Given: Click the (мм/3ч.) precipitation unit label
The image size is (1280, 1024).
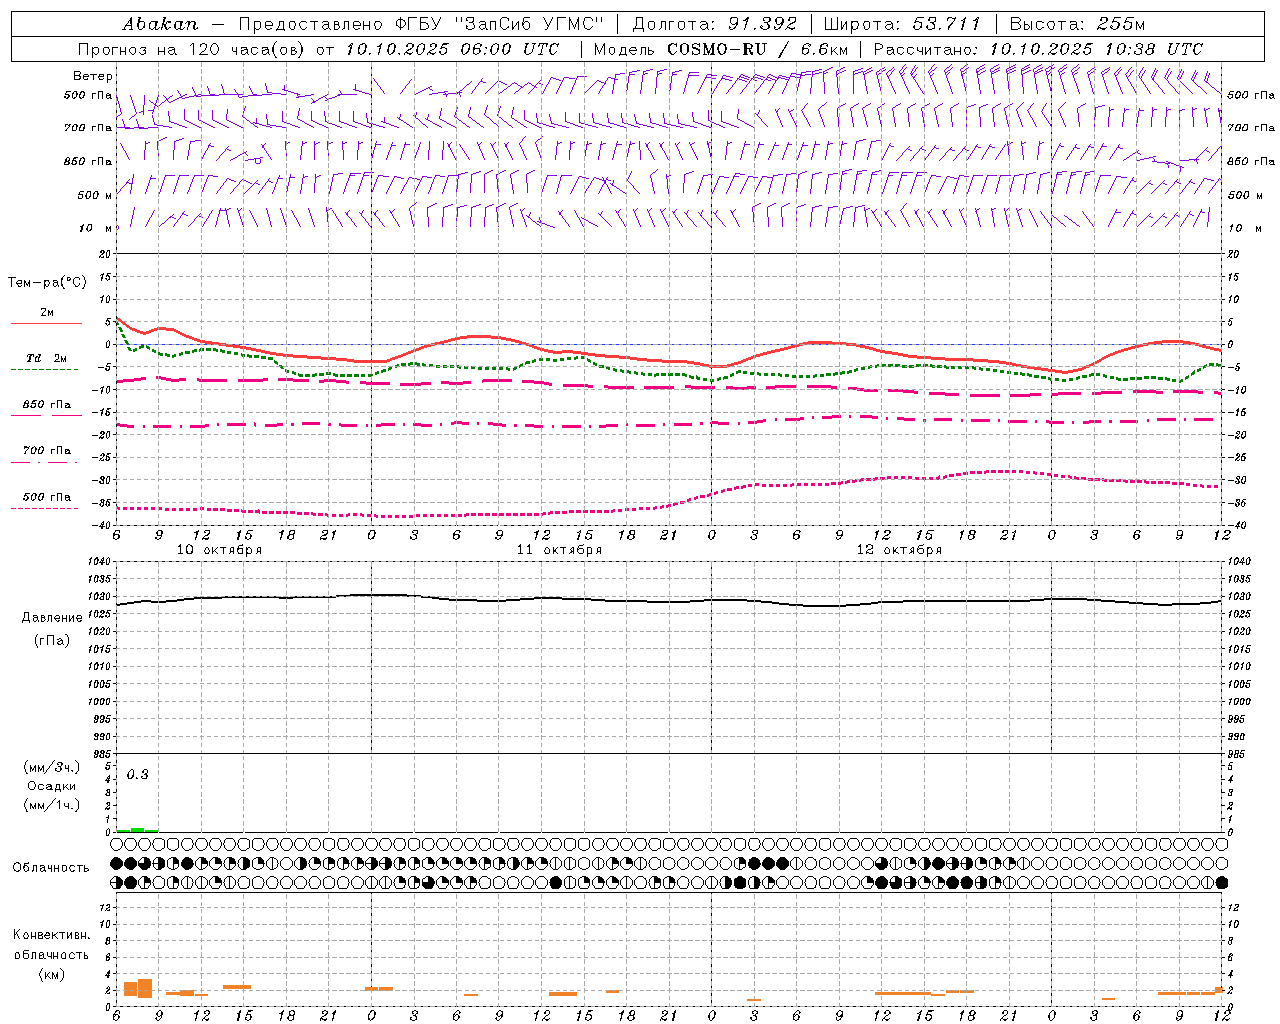Looking at the screenshot, I should pyautogui.click(x=52, y=767).
